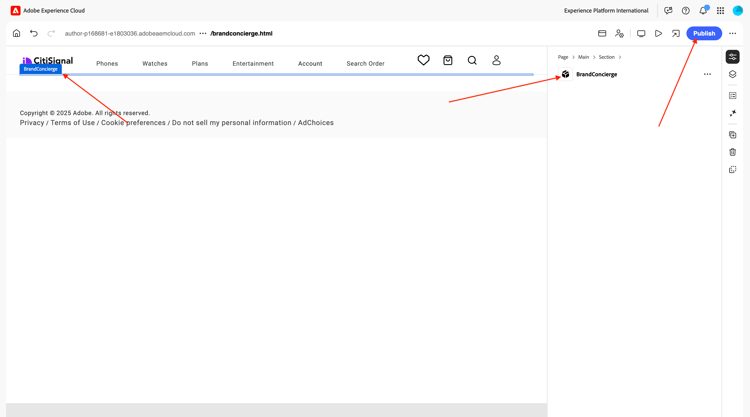Open the notifications bell

coord(703,10)
